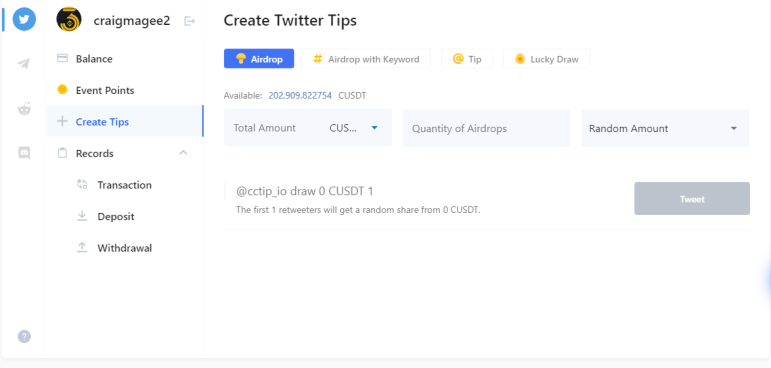Viewport: 771px width, 368px height.
Task: Click the available balance 202.909.822754 link
Action: point(300,95)
